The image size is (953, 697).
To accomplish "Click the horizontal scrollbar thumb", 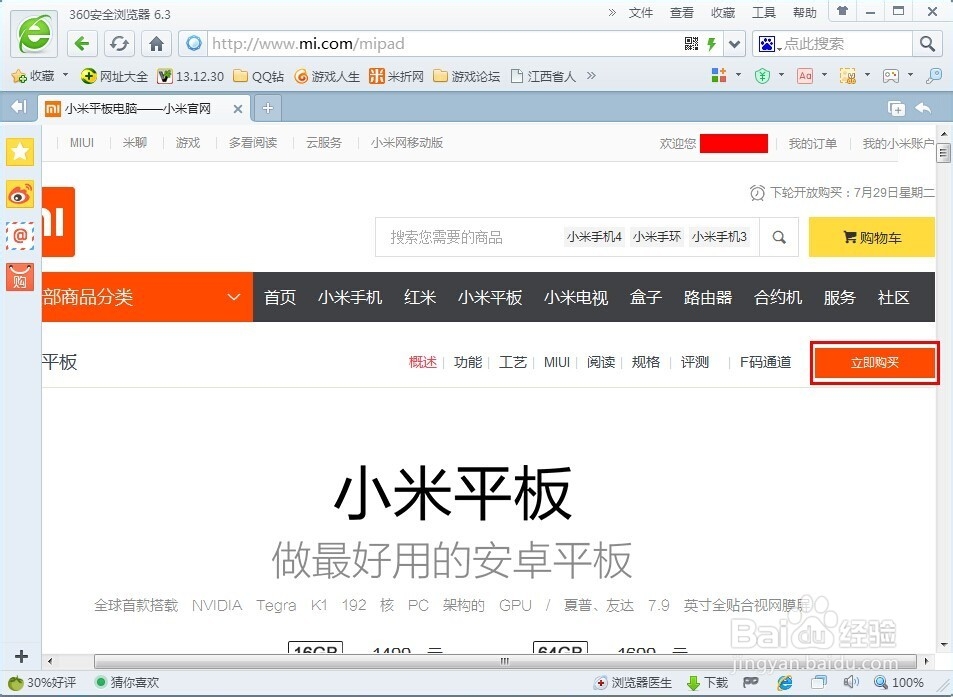I will click(505, 661).
